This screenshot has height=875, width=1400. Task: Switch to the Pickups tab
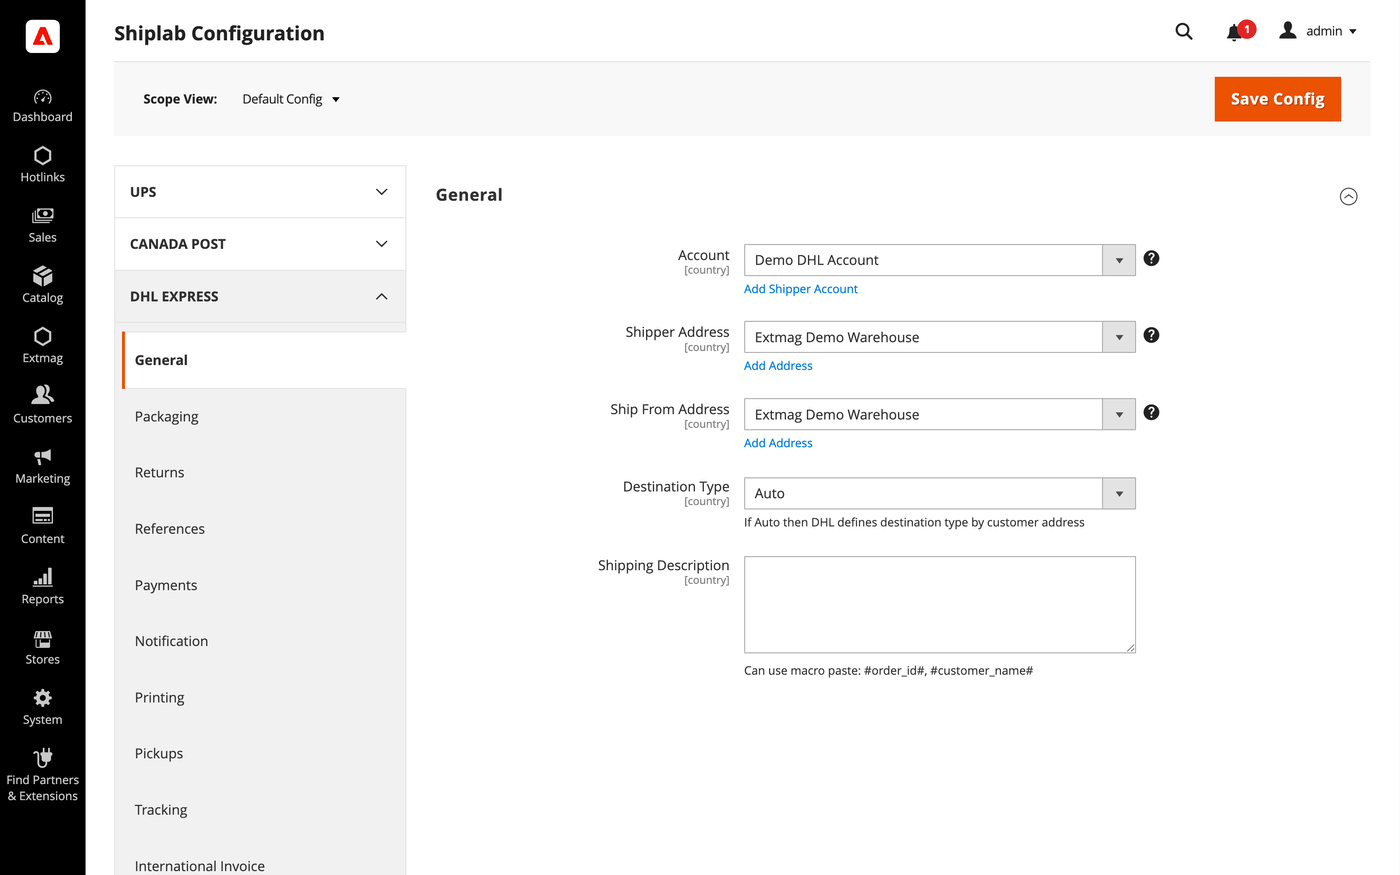pyautogui.click(x=264, y=753)
